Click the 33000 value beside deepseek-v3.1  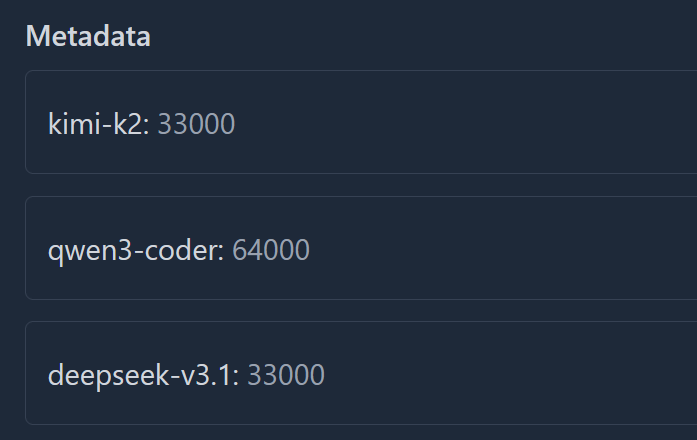point(286,375)
